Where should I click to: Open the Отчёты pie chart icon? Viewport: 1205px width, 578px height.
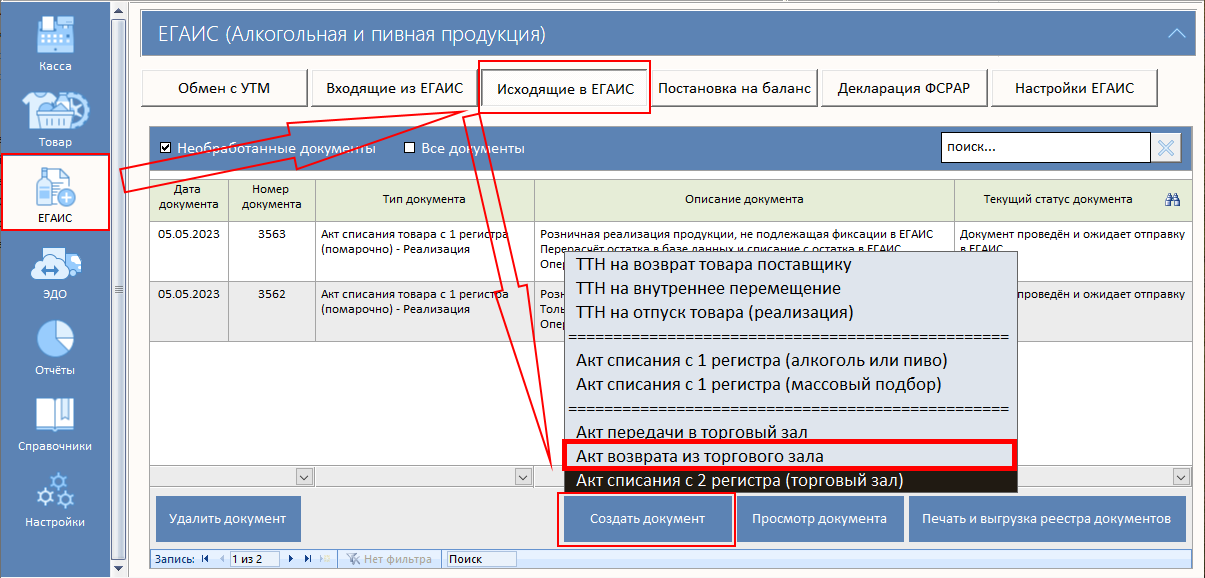(55, 342)
